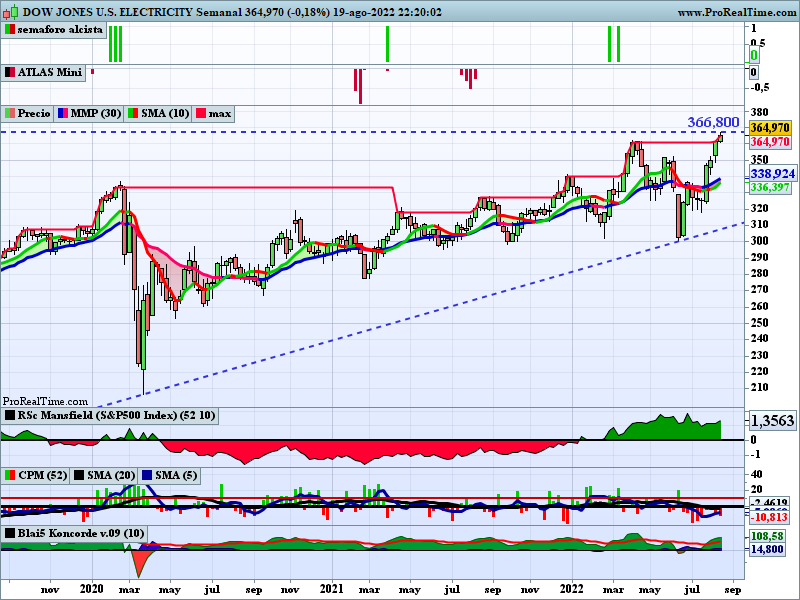Click the SMA (5) legend label
800x600 pixels.
tap(169, 476)
